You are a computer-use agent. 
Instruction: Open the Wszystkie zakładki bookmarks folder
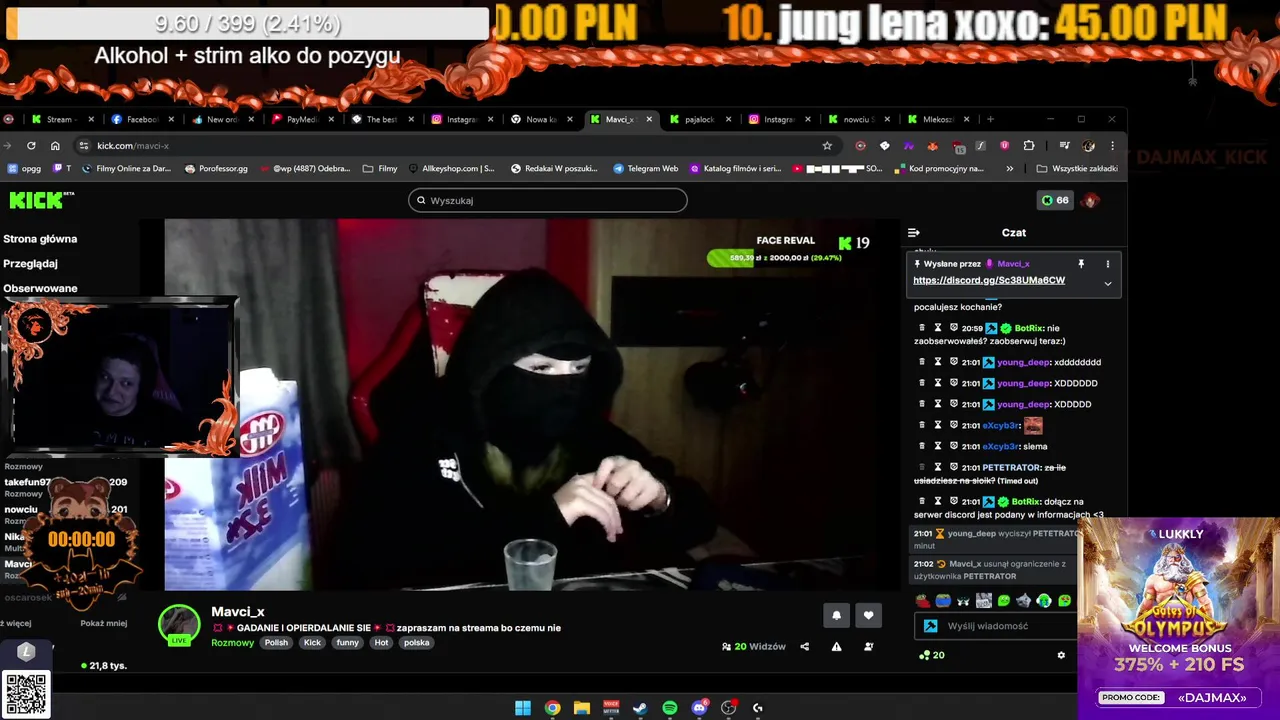tap(1077, 169)
